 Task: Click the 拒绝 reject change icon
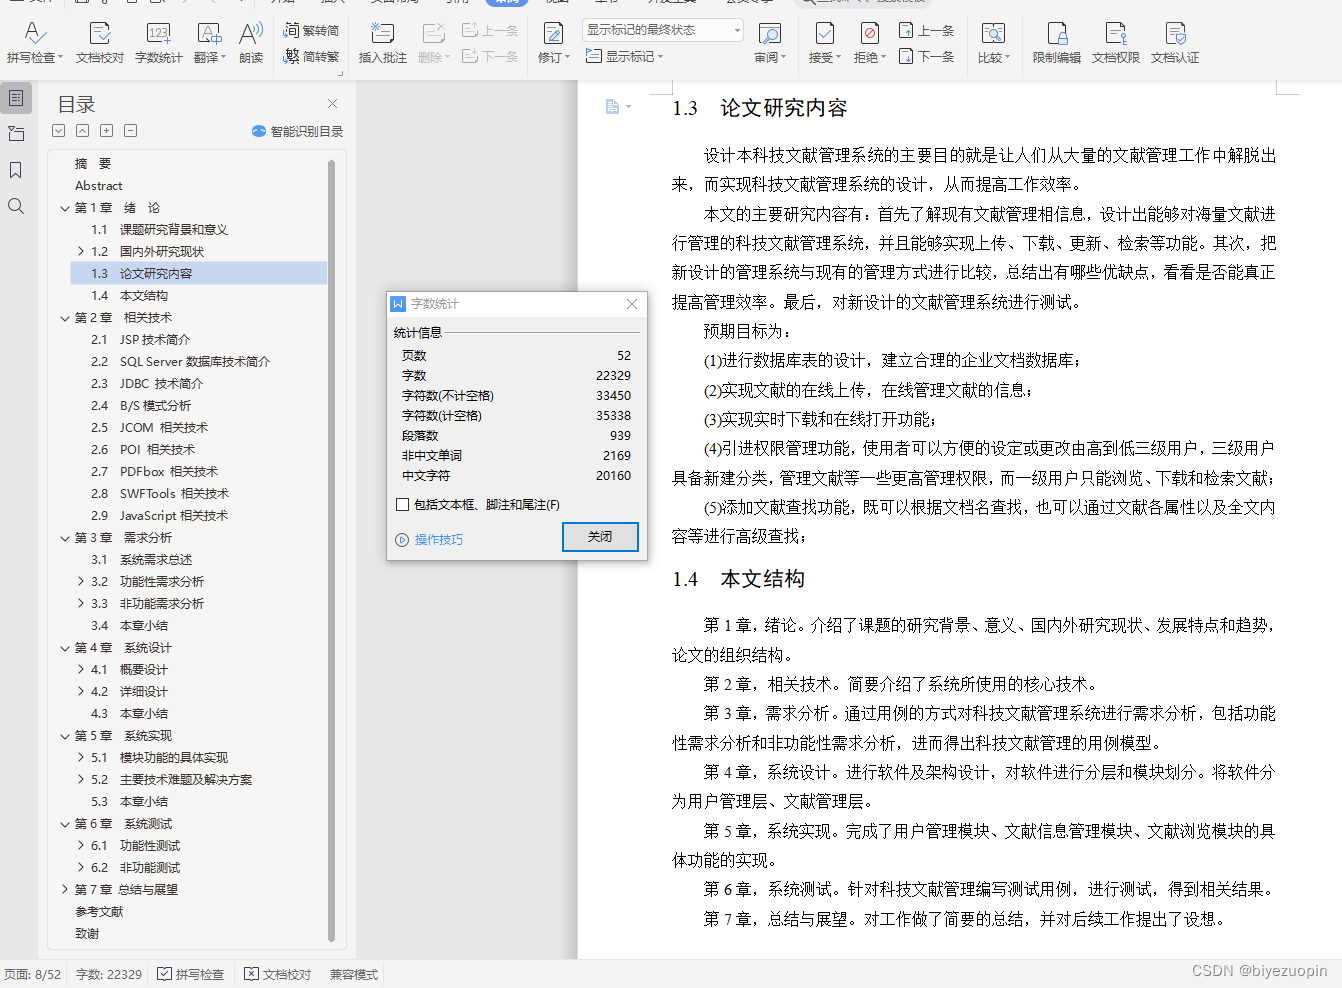tap(869, 34)
